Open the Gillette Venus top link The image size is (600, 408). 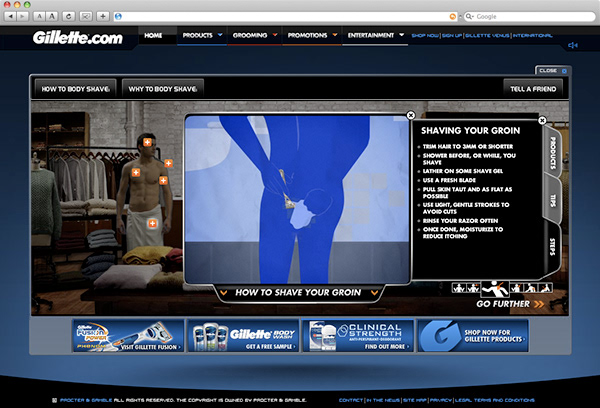pyautogui.click(x=487, y=35)
